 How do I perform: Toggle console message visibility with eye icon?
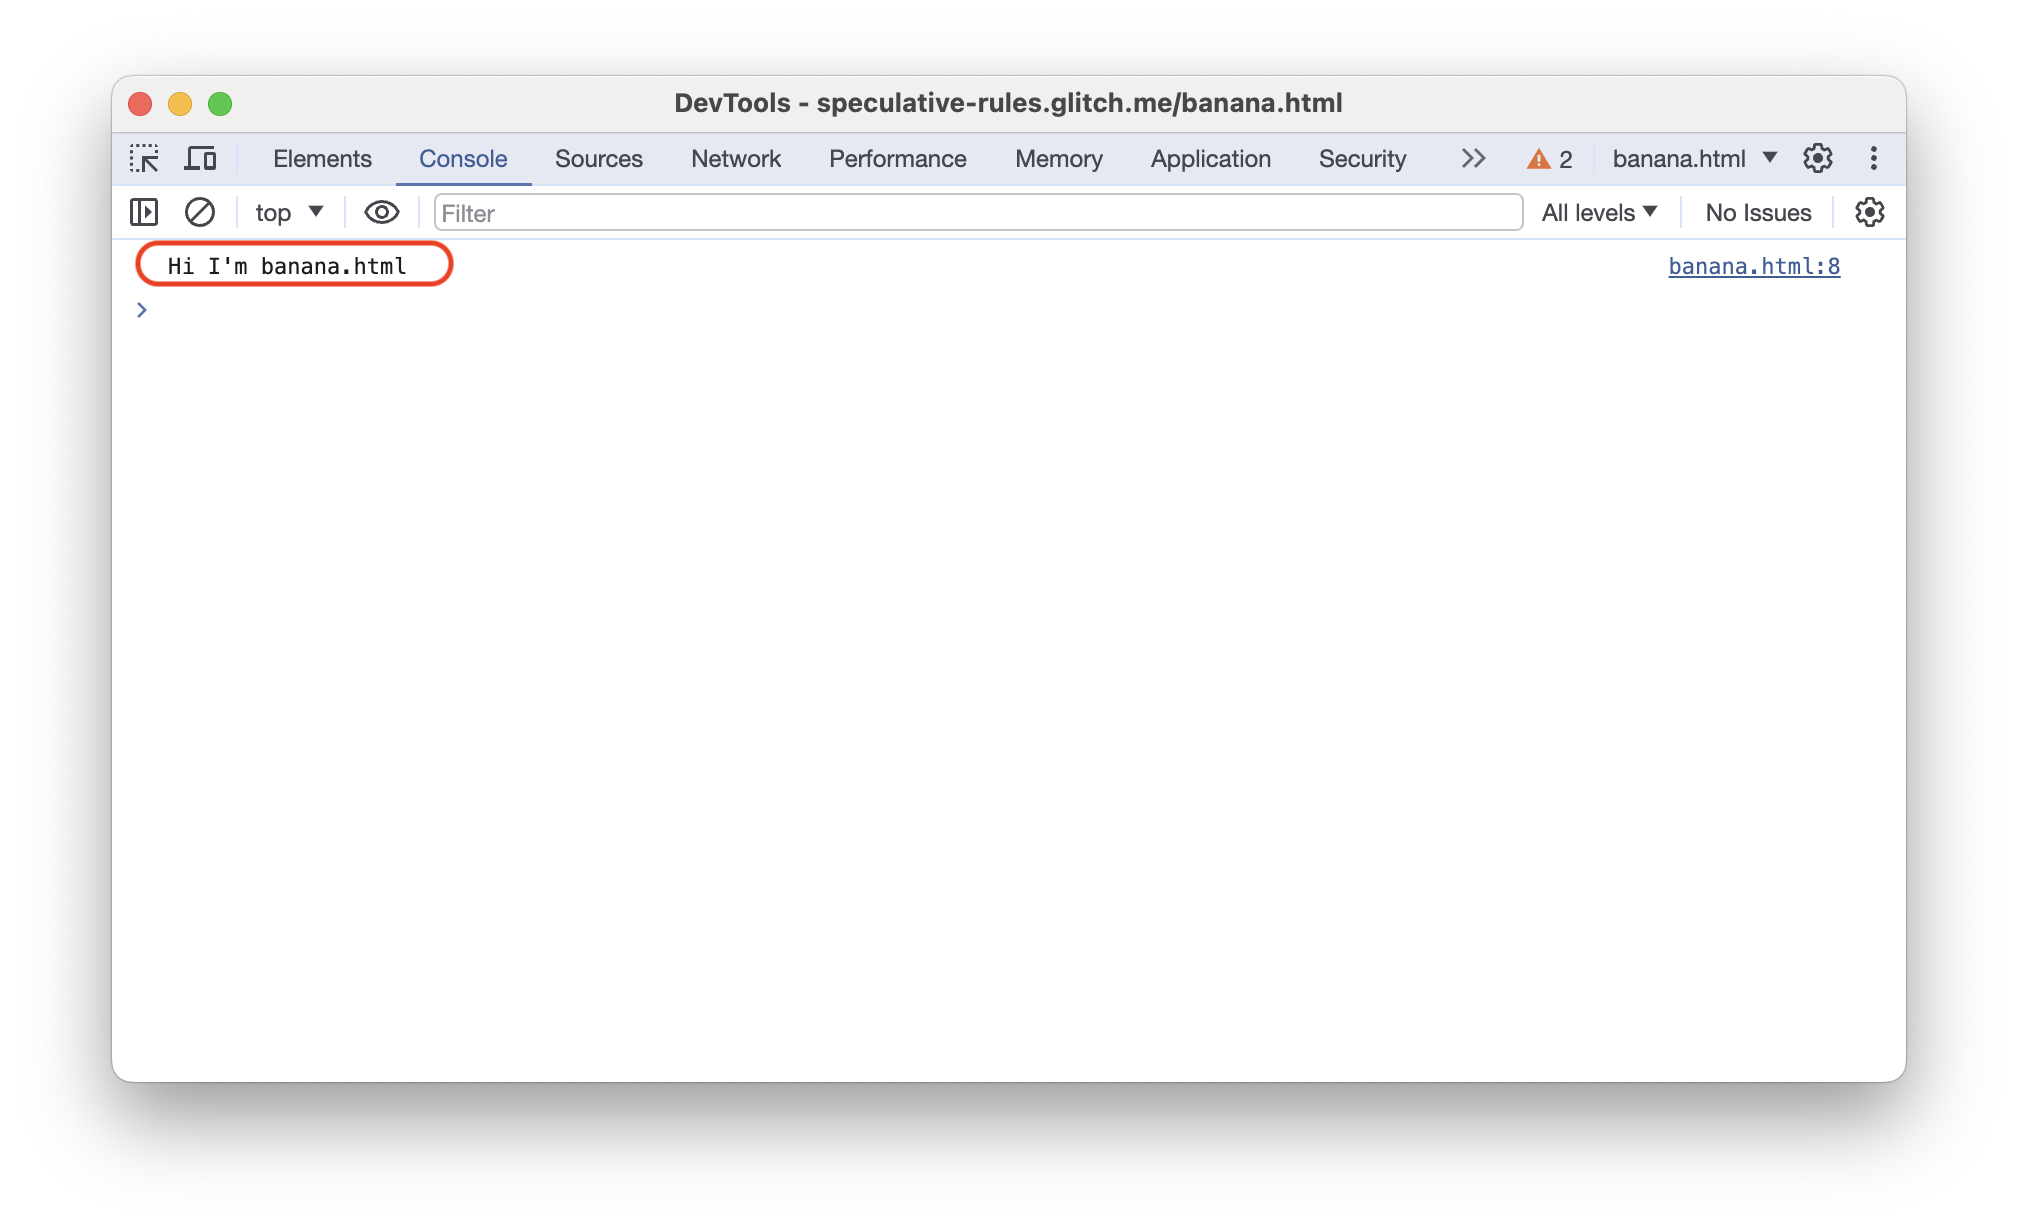[379, 212]
